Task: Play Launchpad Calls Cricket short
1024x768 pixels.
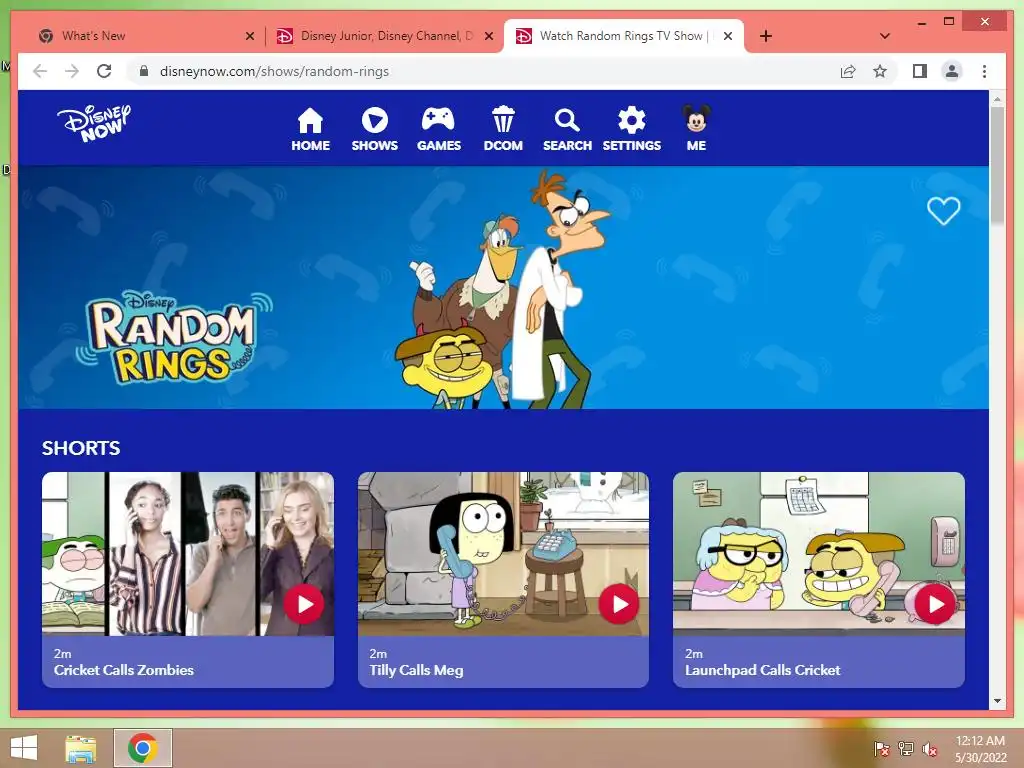Action: [935, 604]
